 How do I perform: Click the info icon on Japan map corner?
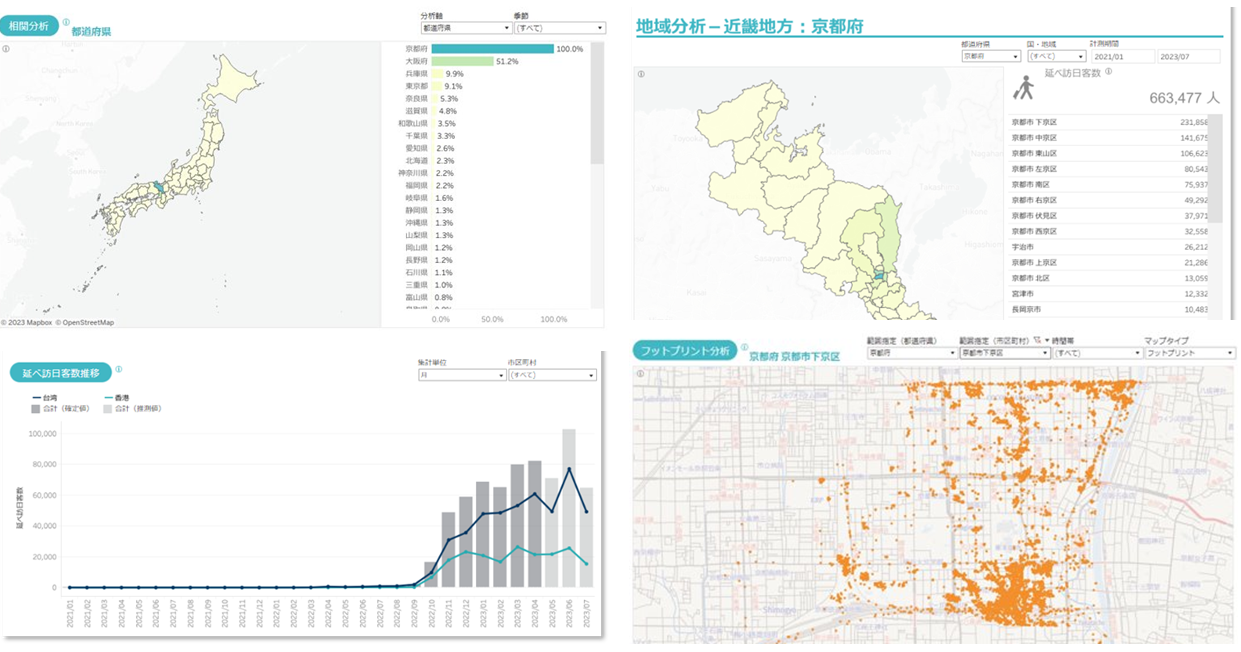(x=6, y=48)
